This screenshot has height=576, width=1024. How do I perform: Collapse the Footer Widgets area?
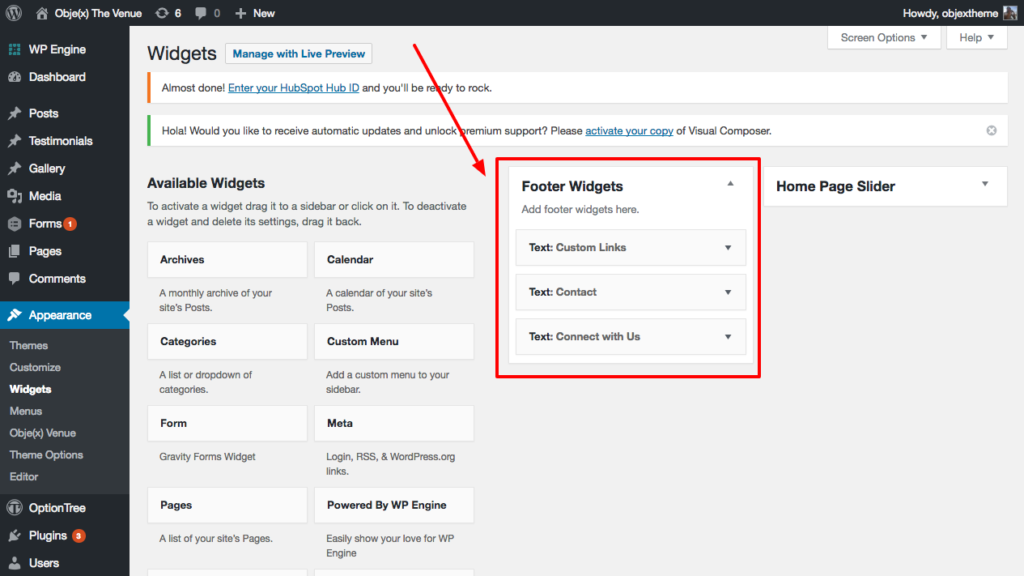[x=730, y=184]
